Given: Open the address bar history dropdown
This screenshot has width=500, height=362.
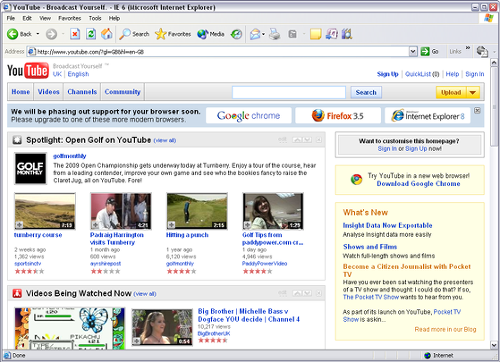Looking at the screenshot, I should 413,51.
